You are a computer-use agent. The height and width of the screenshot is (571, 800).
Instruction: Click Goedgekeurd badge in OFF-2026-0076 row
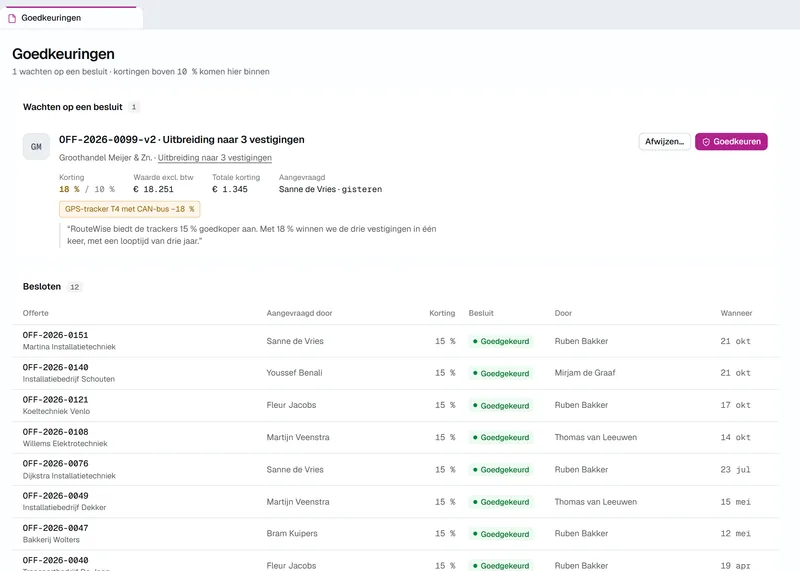tap(501, 469)
